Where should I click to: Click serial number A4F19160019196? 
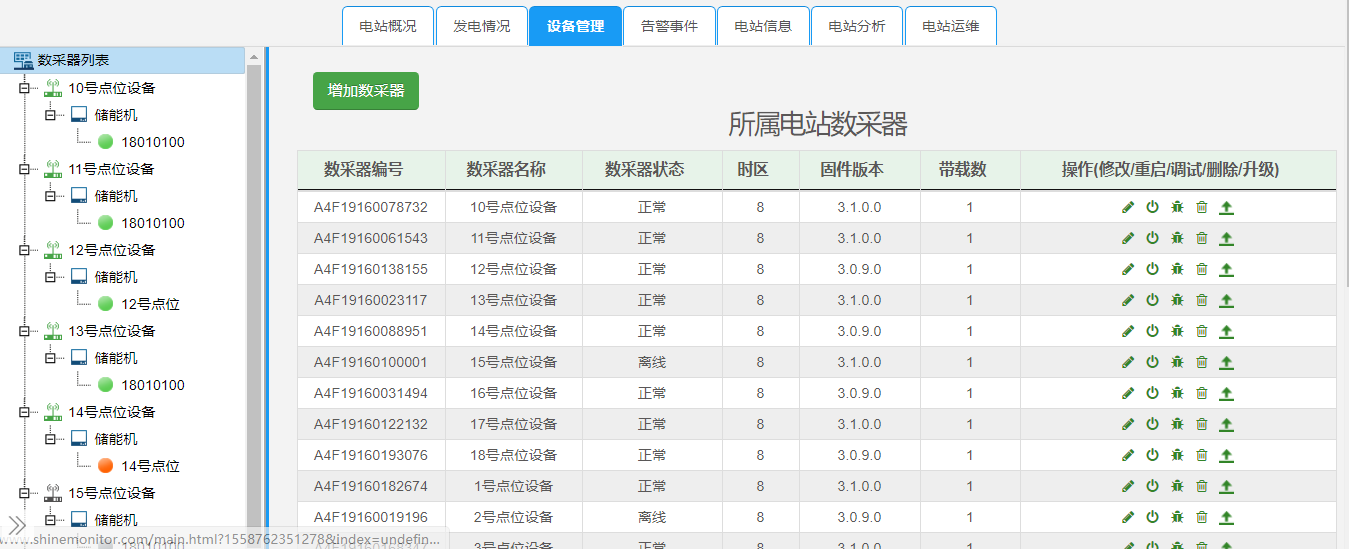(x=371, y=518)
